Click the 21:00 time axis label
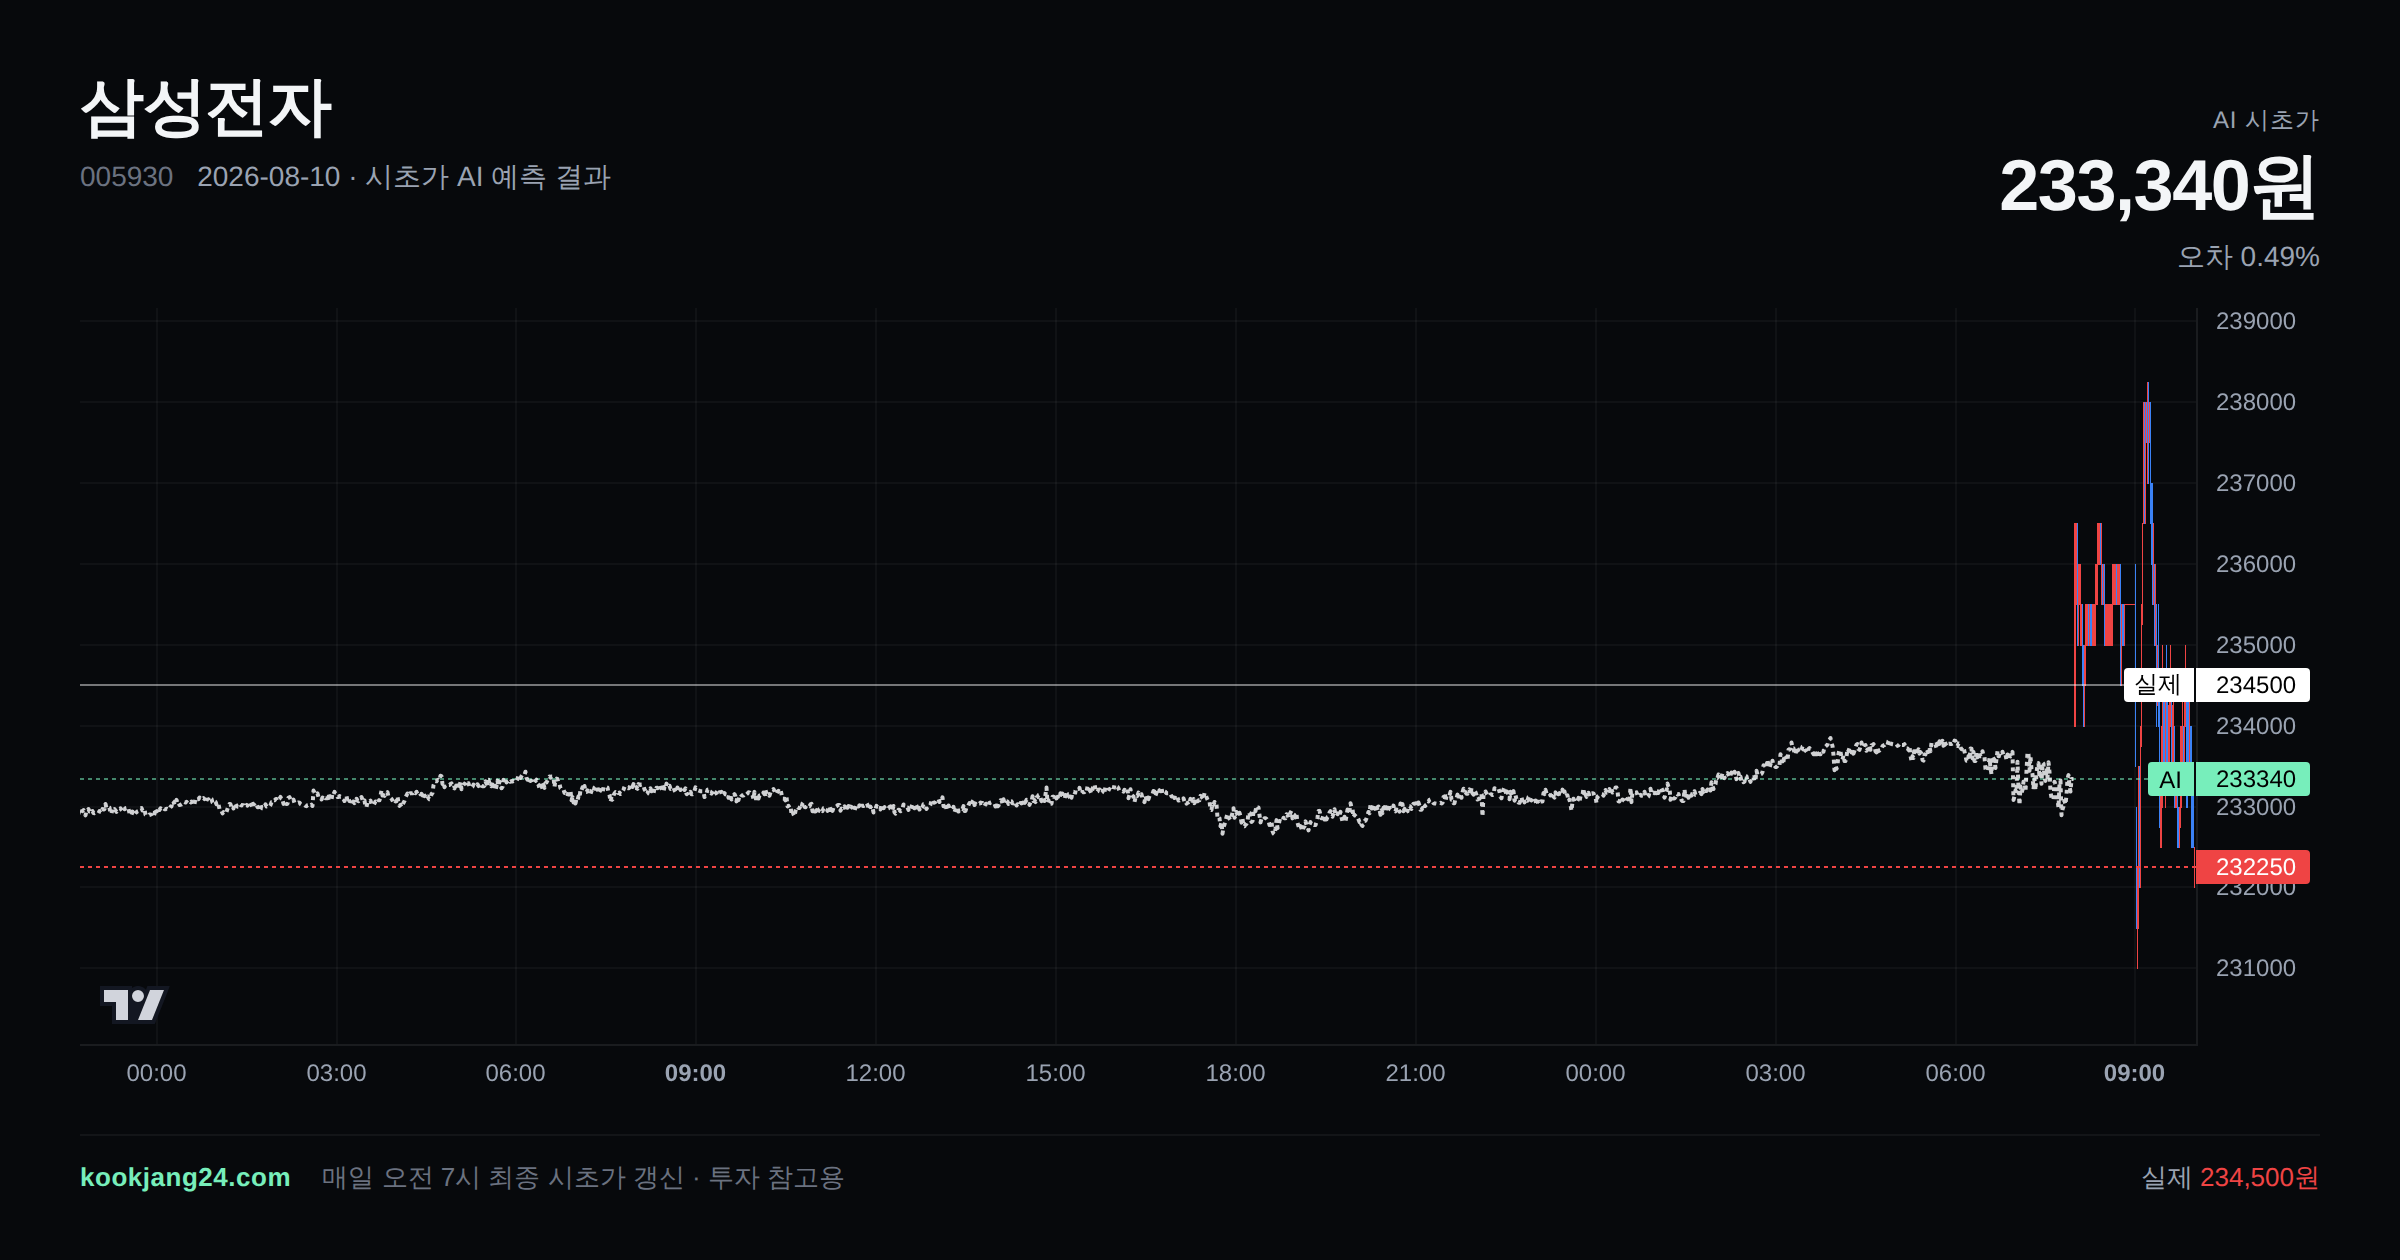Image resolution: width=2400 pixels, height=1260 pixels. tap(1415, 1073)
